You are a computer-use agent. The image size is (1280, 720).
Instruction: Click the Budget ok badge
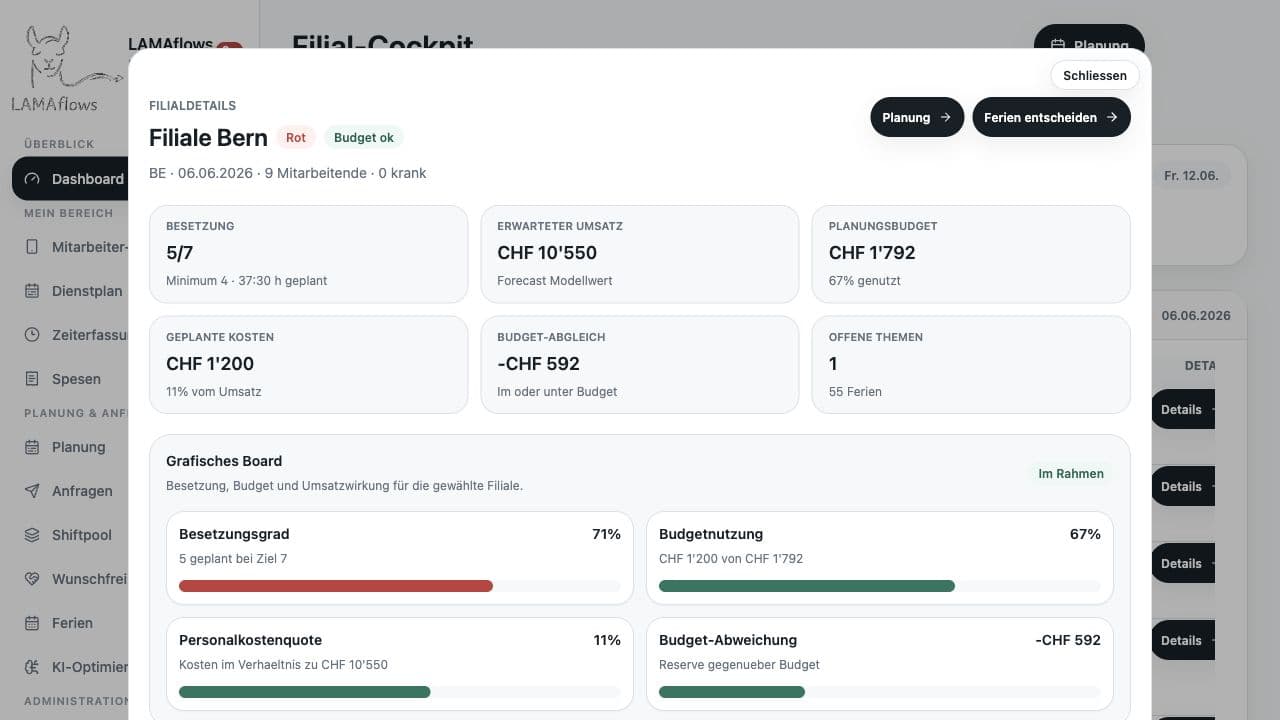coord(364,138)
